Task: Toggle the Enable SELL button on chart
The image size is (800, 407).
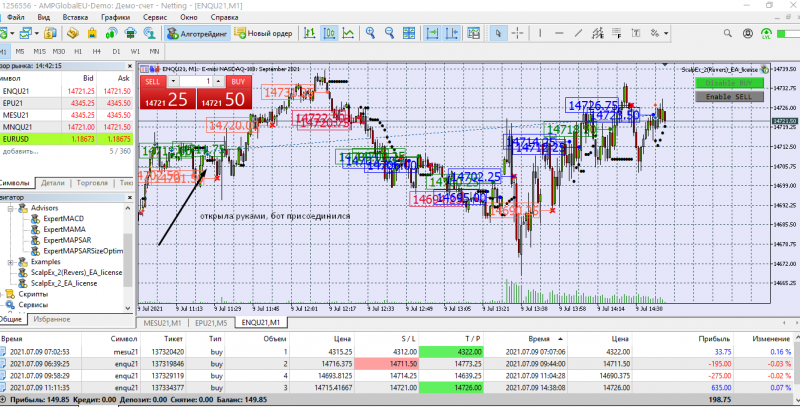Action: 729,96
